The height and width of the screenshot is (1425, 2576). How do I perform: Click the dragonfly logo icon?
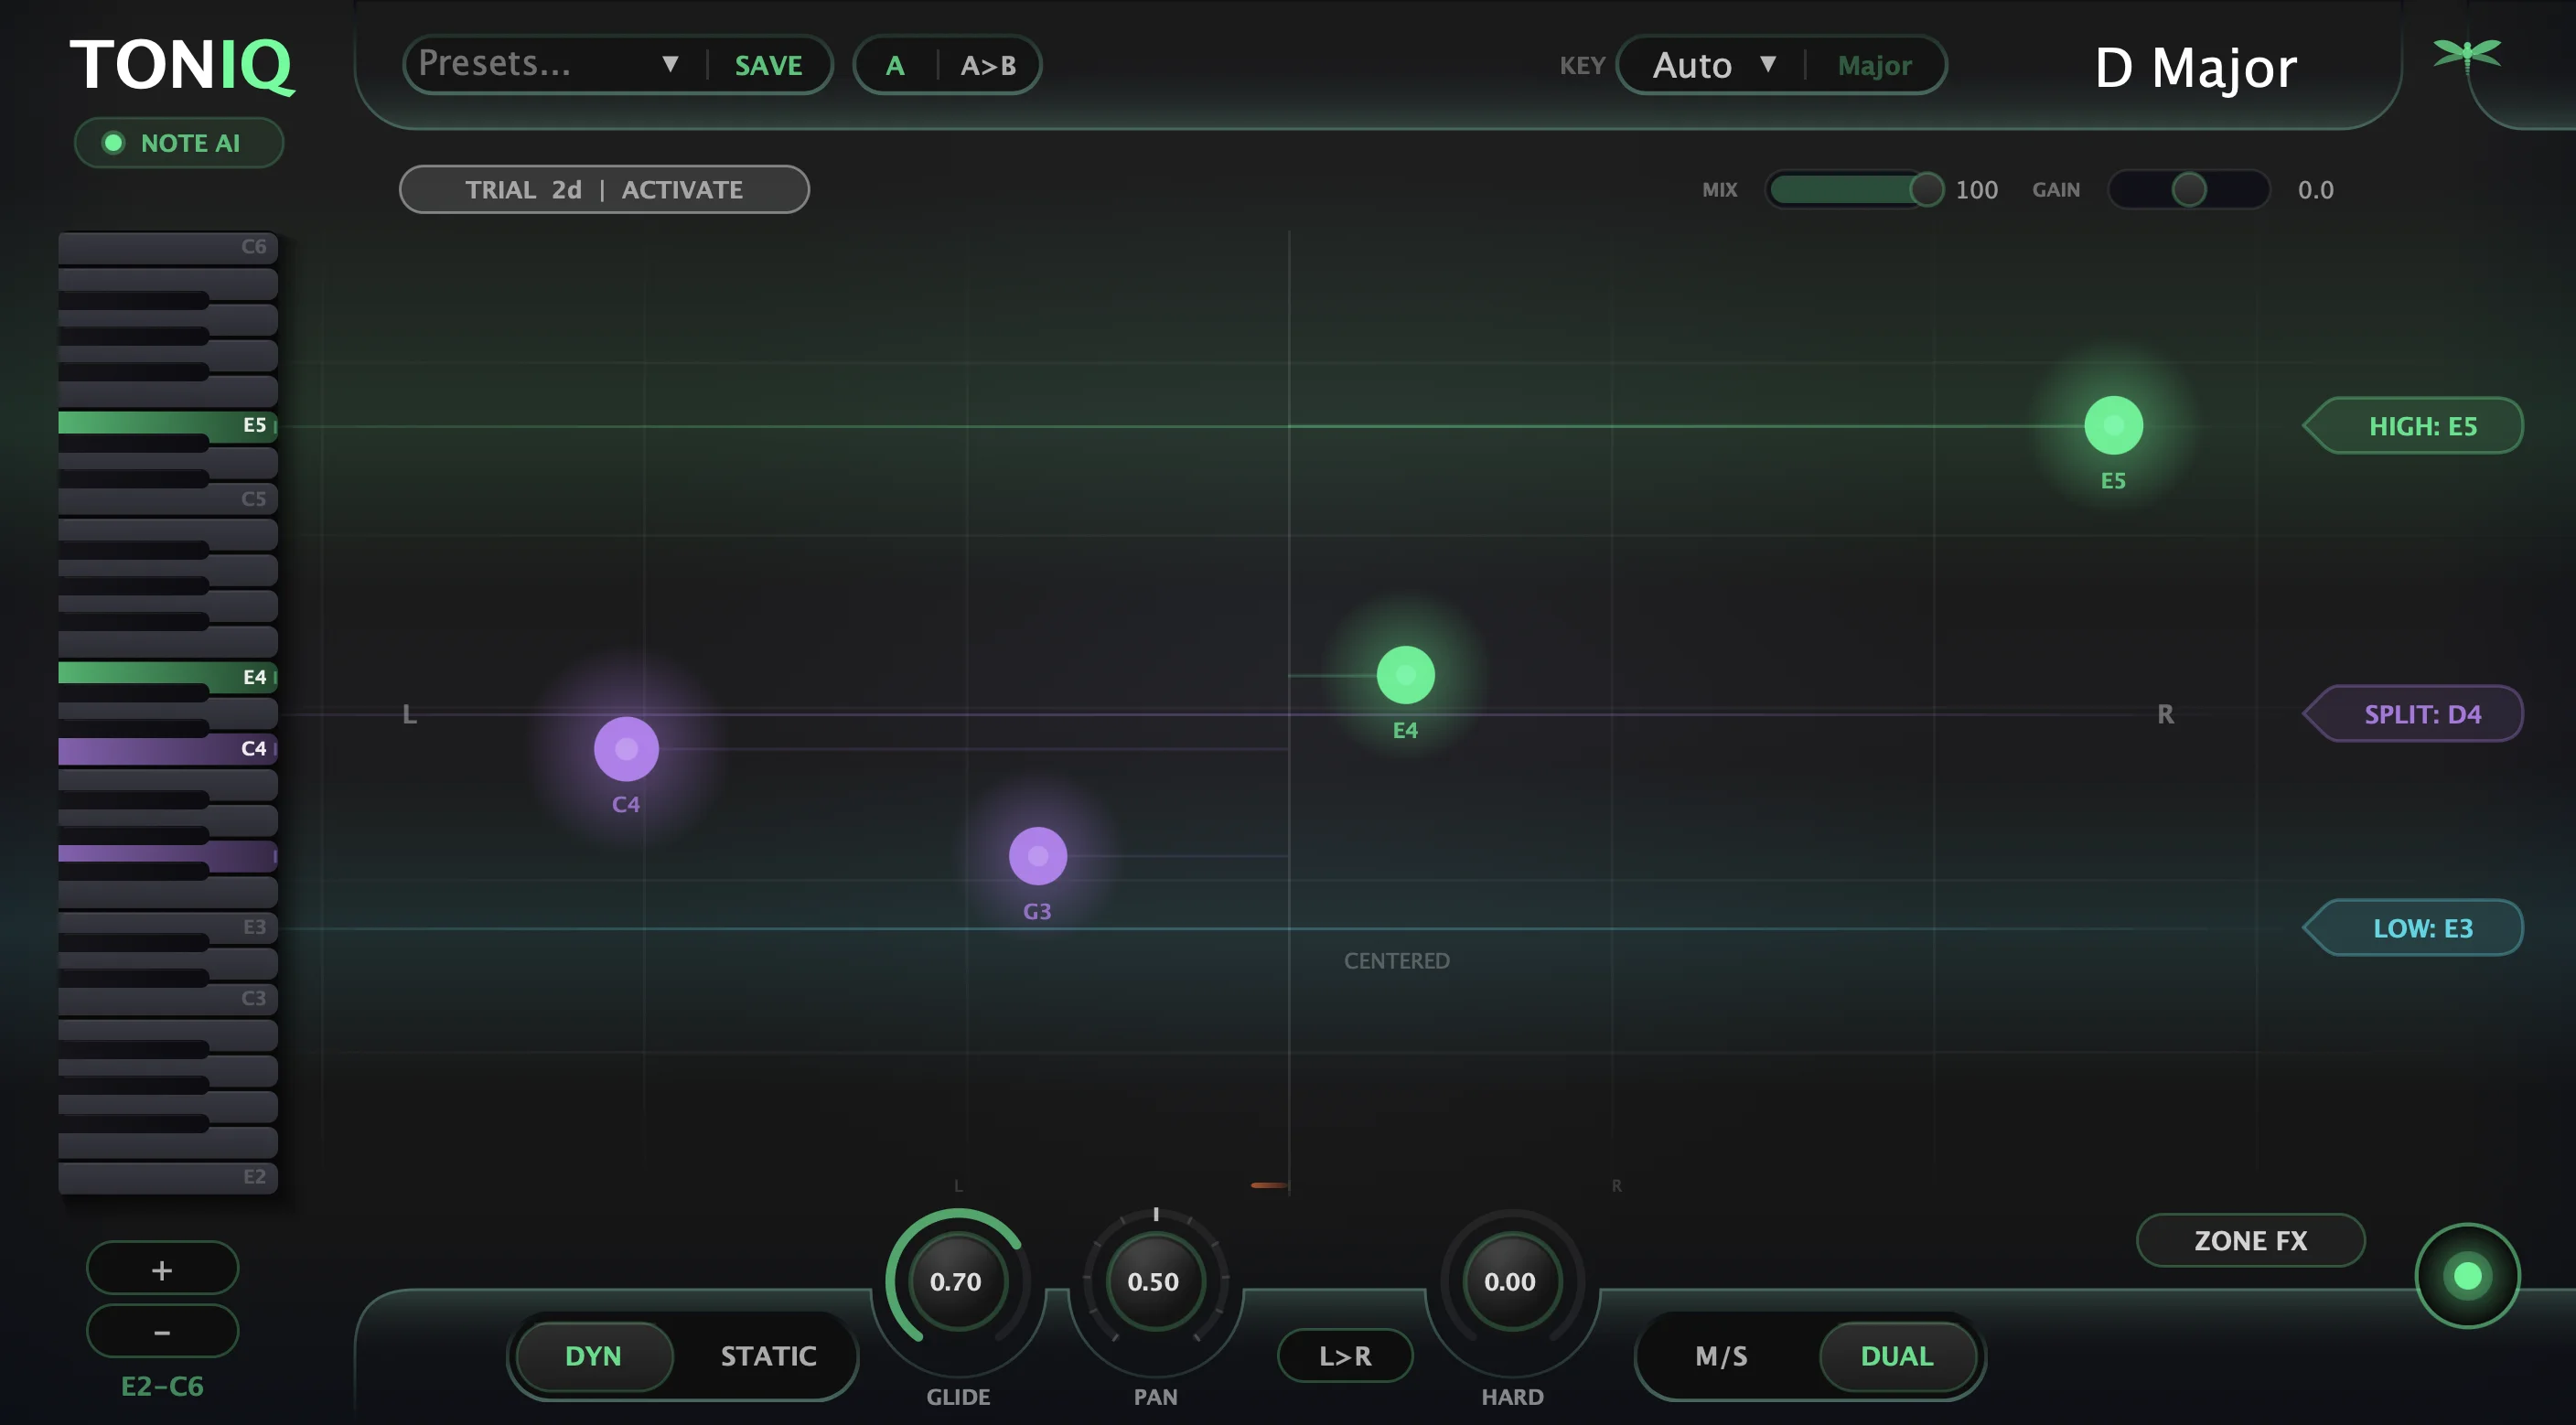tap(2467, 55)
